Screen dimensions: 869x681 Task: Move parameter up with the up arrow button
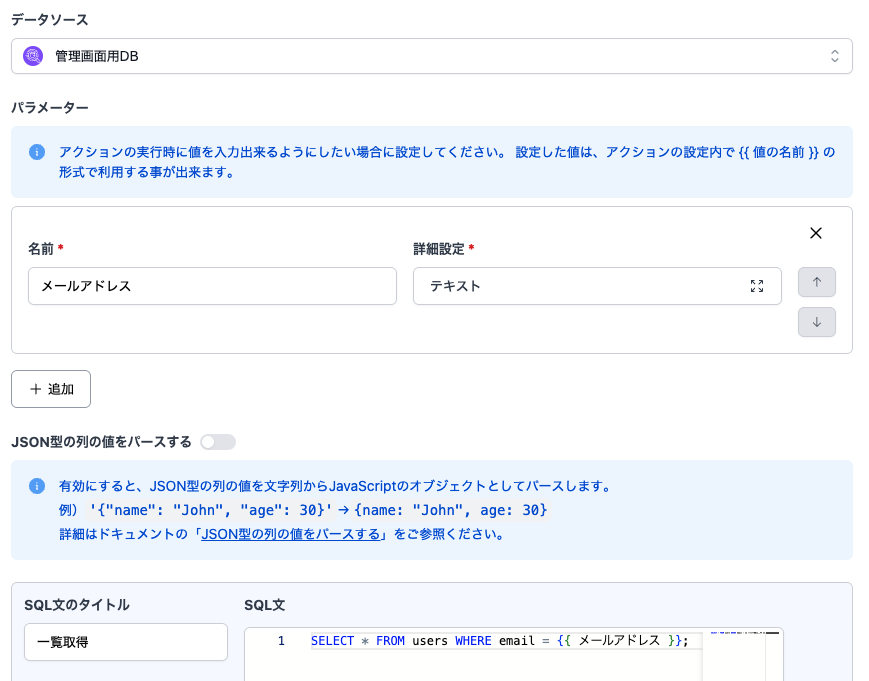pos(817,282)
